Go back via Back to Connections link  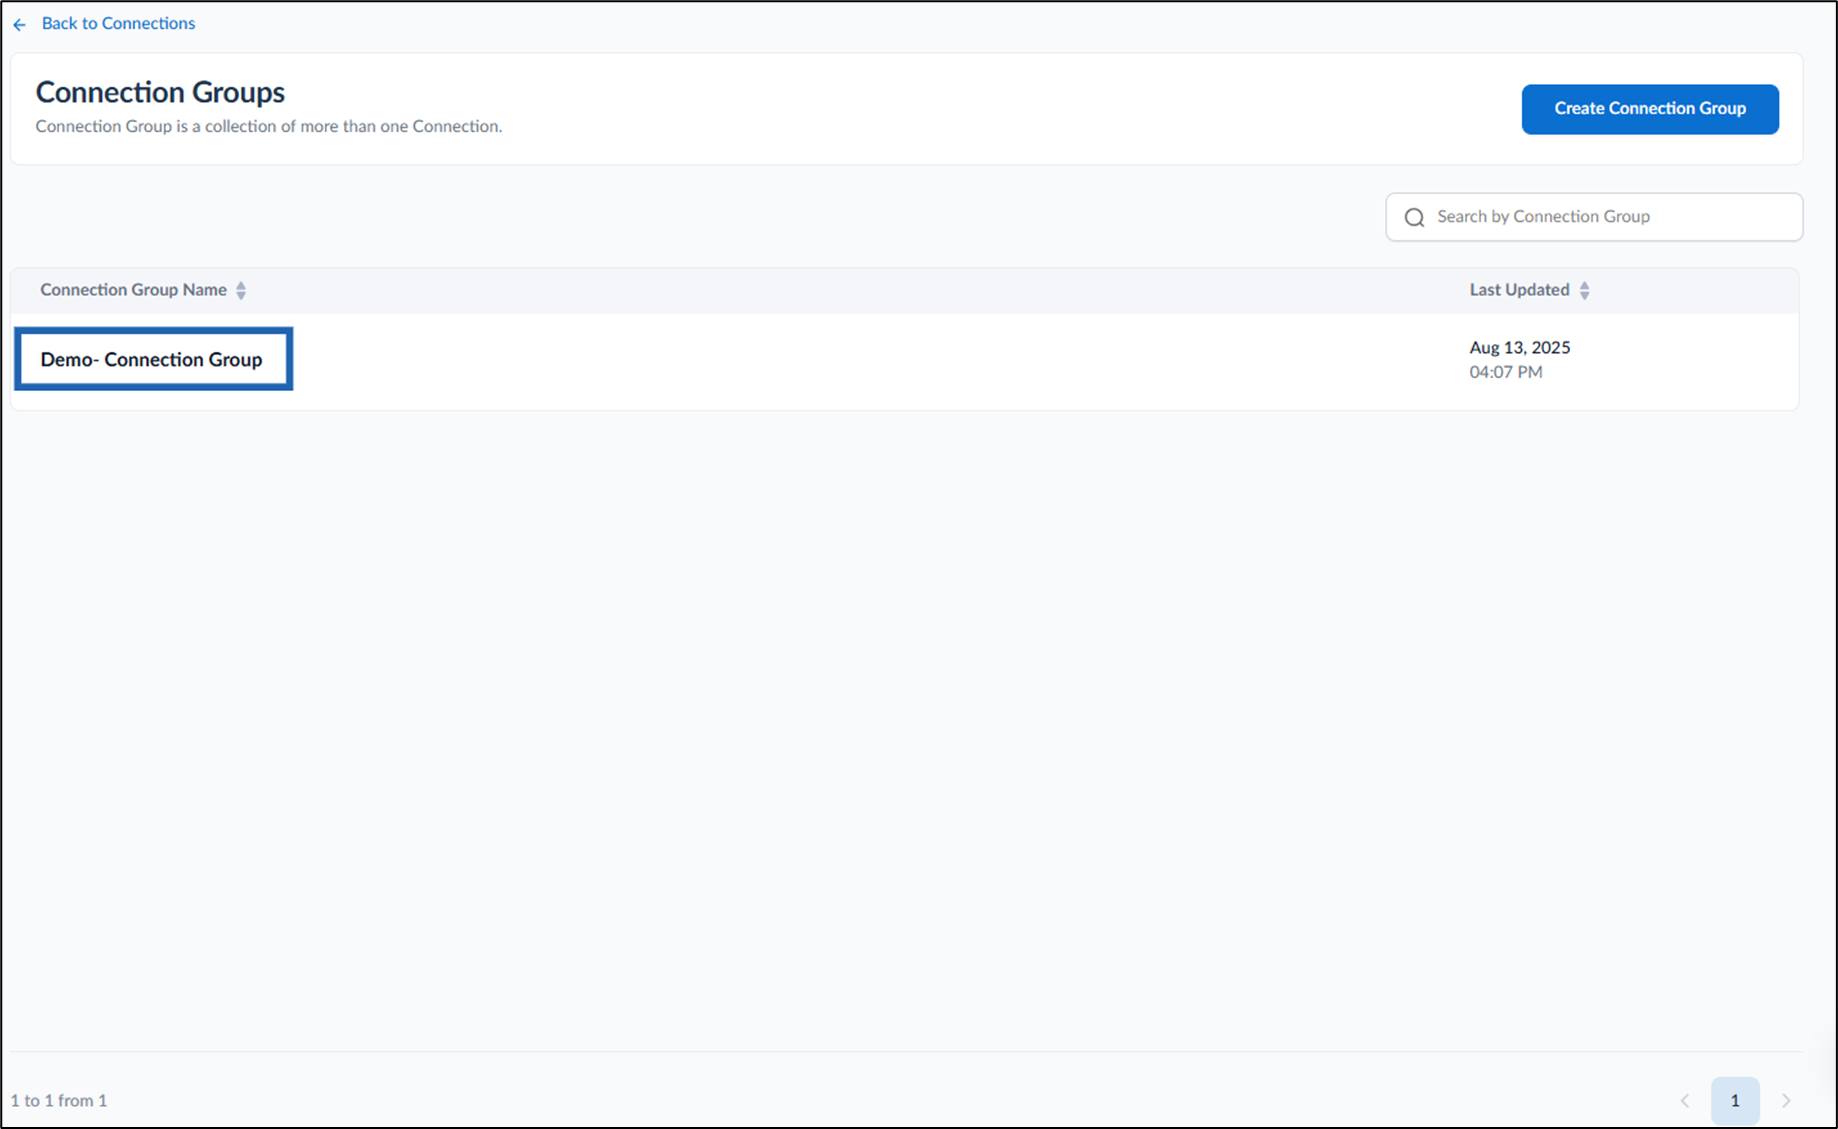point(118,23)
